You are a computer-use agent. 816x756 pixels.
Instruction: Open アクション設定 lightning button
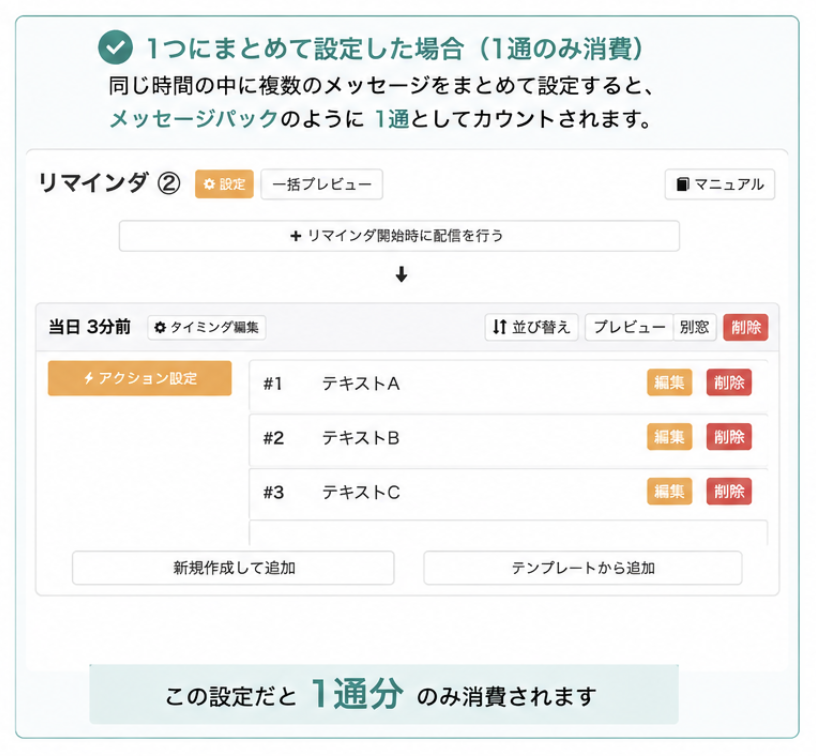[139, 378]
